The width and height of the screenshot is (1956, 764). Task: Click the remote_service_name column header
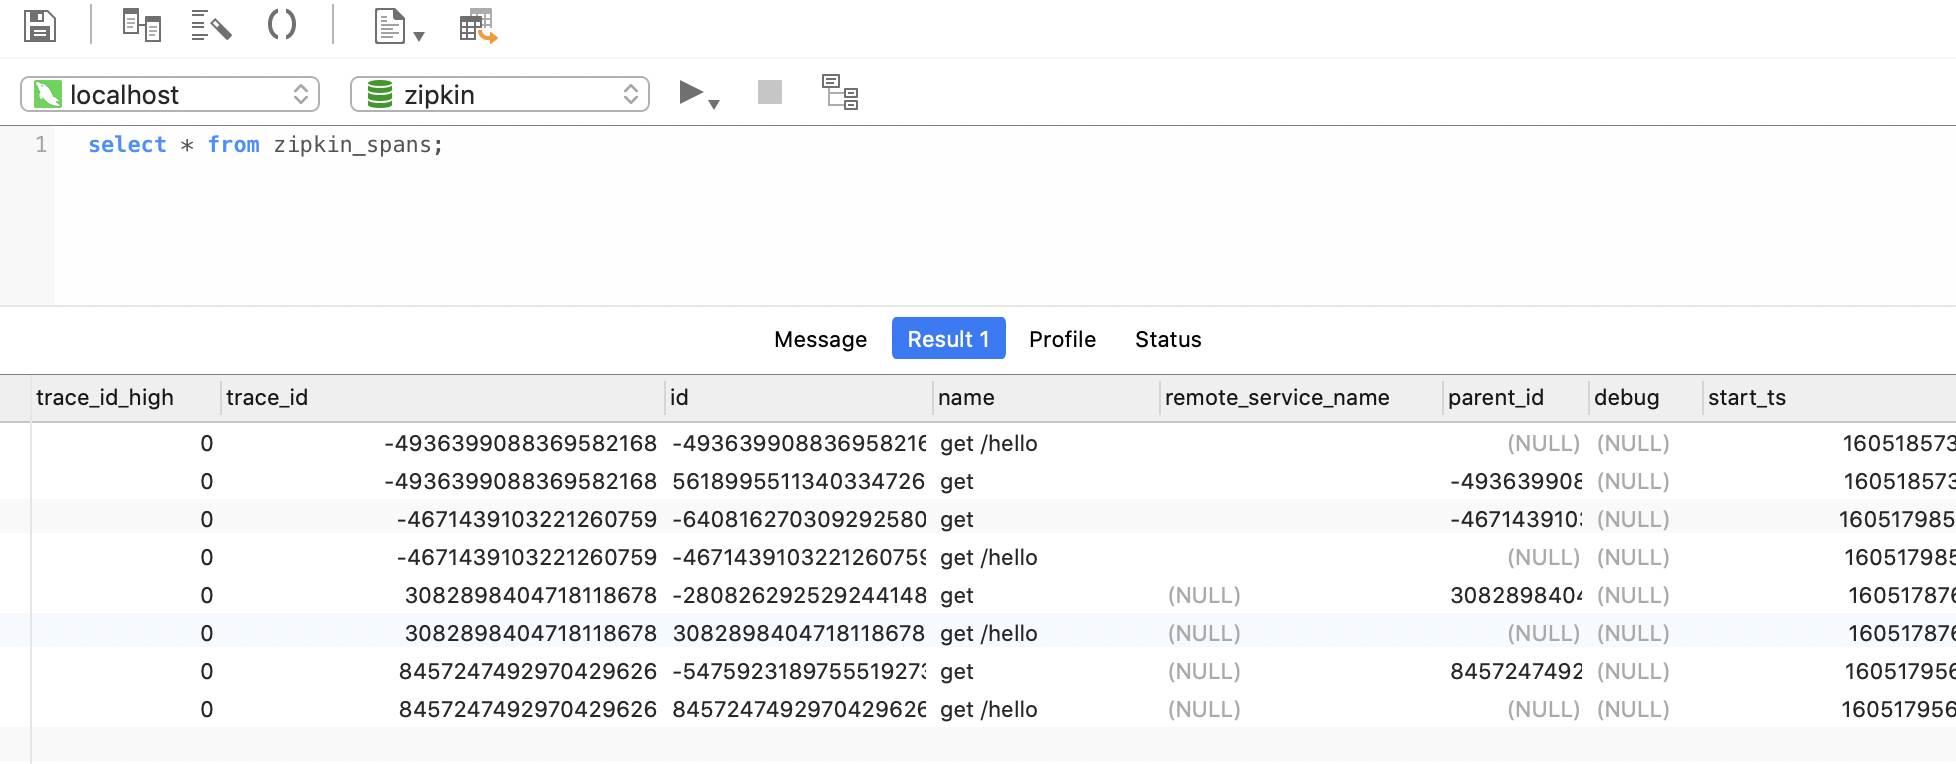pos(1301,398)
